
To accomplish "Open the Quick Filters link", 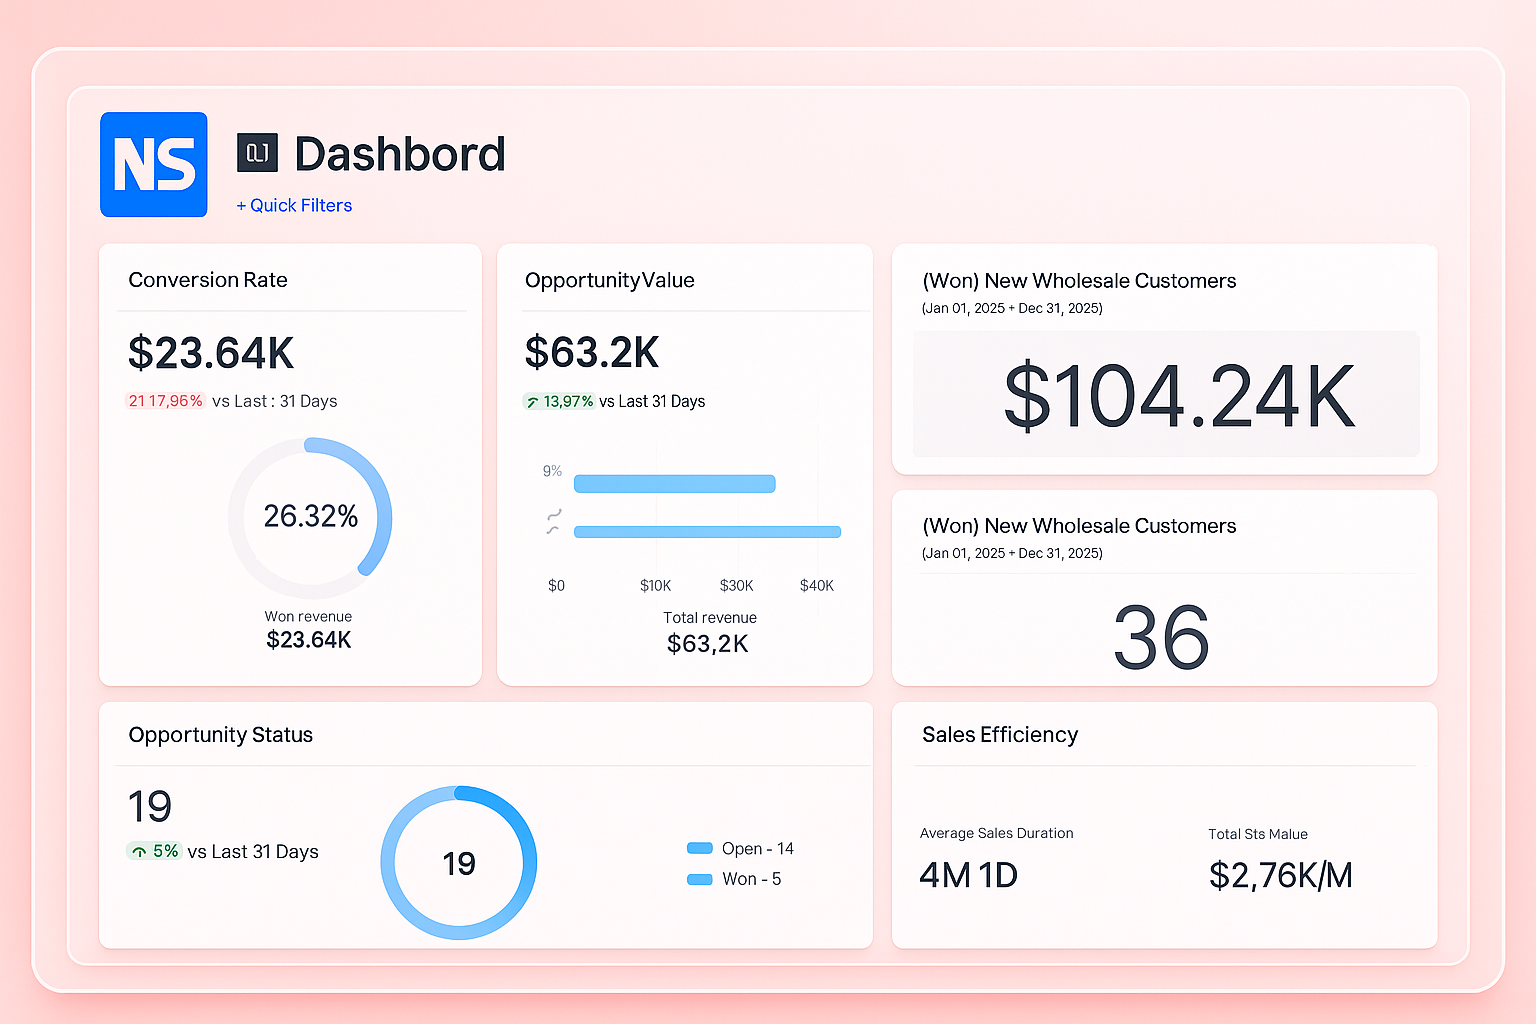I will pos(294,205).
